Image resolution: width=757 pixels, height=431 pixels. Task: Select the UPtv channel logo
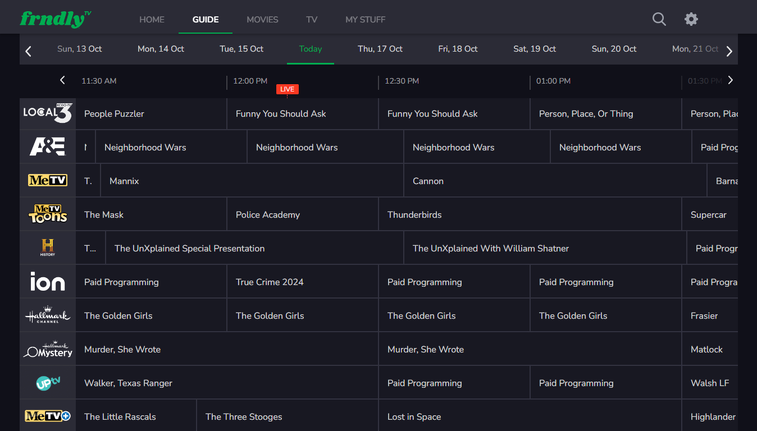pyautogui.click(x=48, y=383)
